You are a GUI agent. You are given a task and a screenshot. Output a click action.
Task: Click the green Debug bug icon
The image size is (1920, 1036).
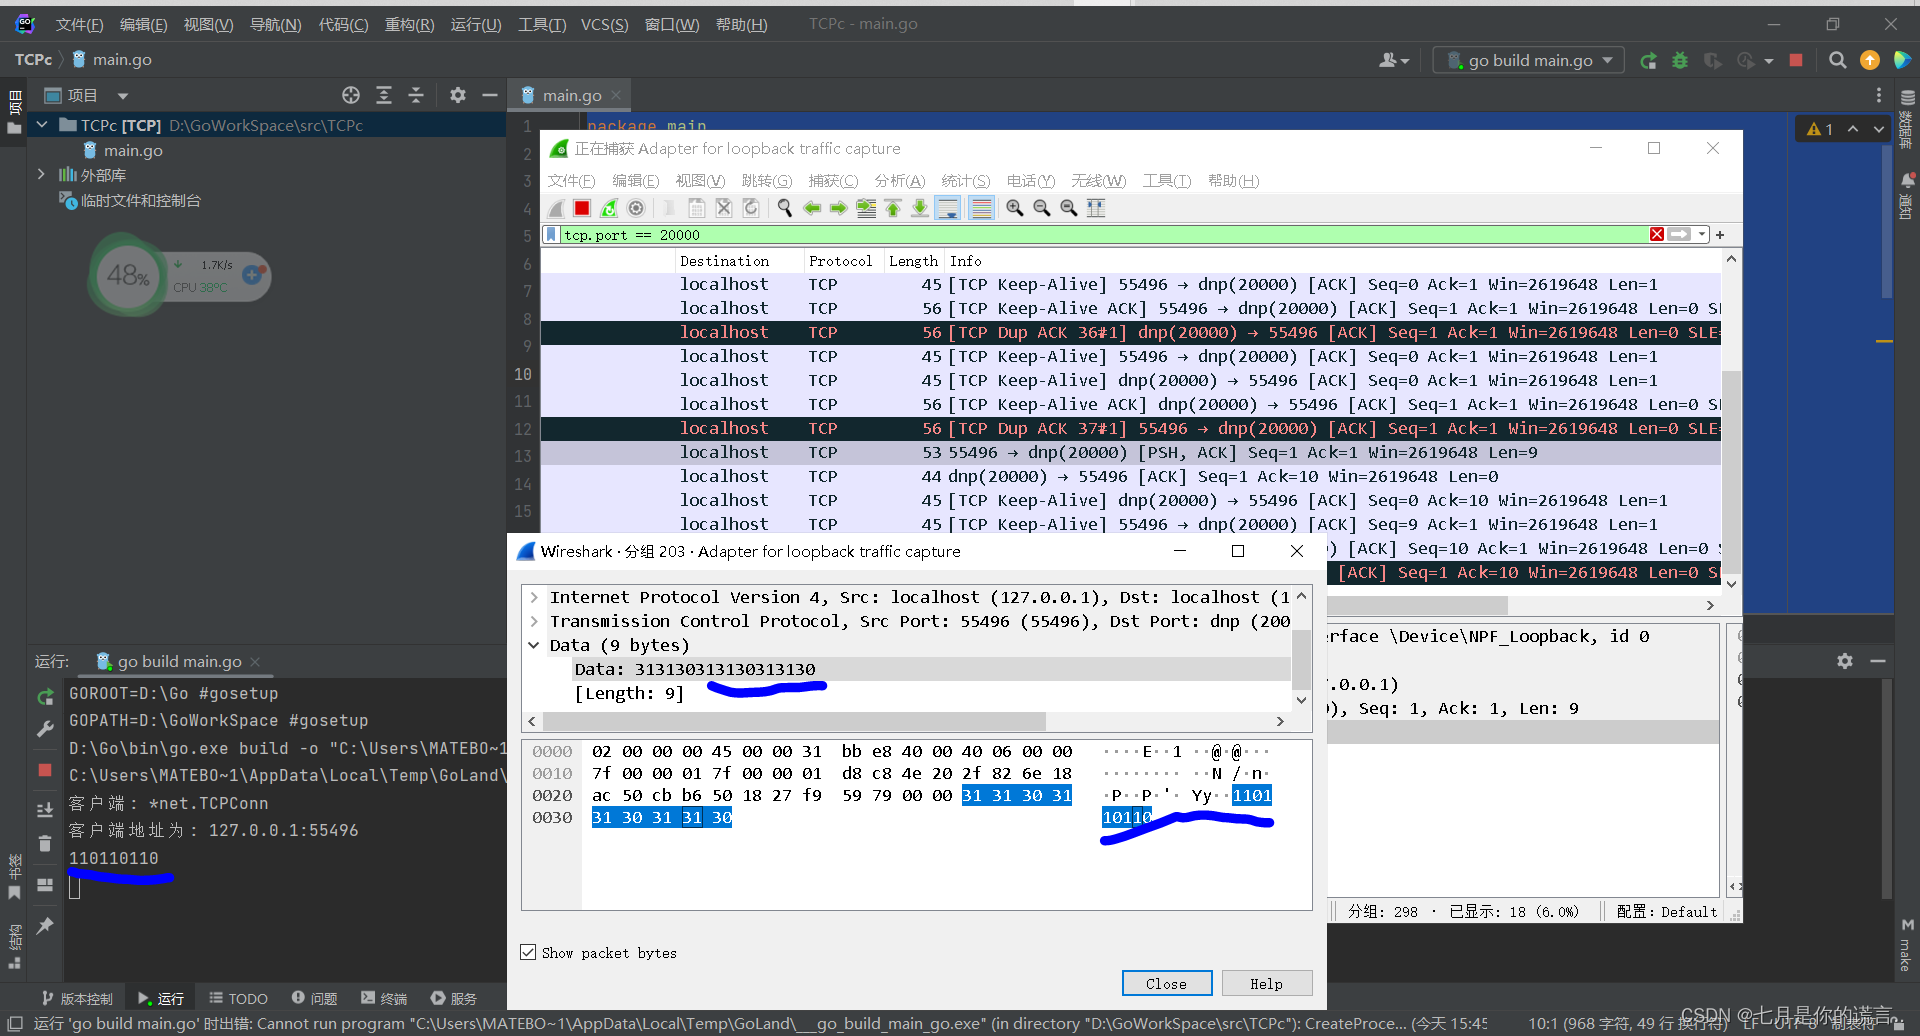click(x=1680, y=60)
